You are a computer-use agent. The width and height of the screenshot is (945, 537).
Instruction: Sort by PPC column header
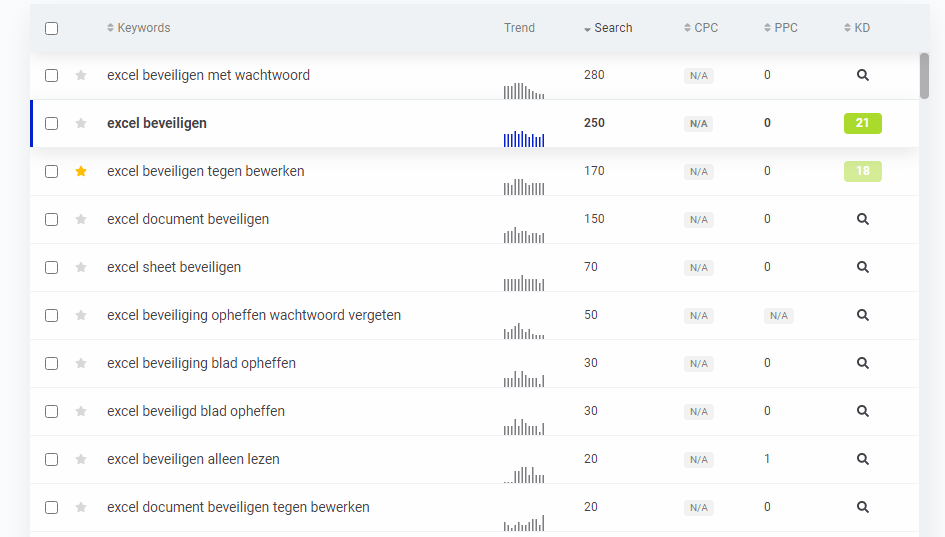(x=785, y=28)
